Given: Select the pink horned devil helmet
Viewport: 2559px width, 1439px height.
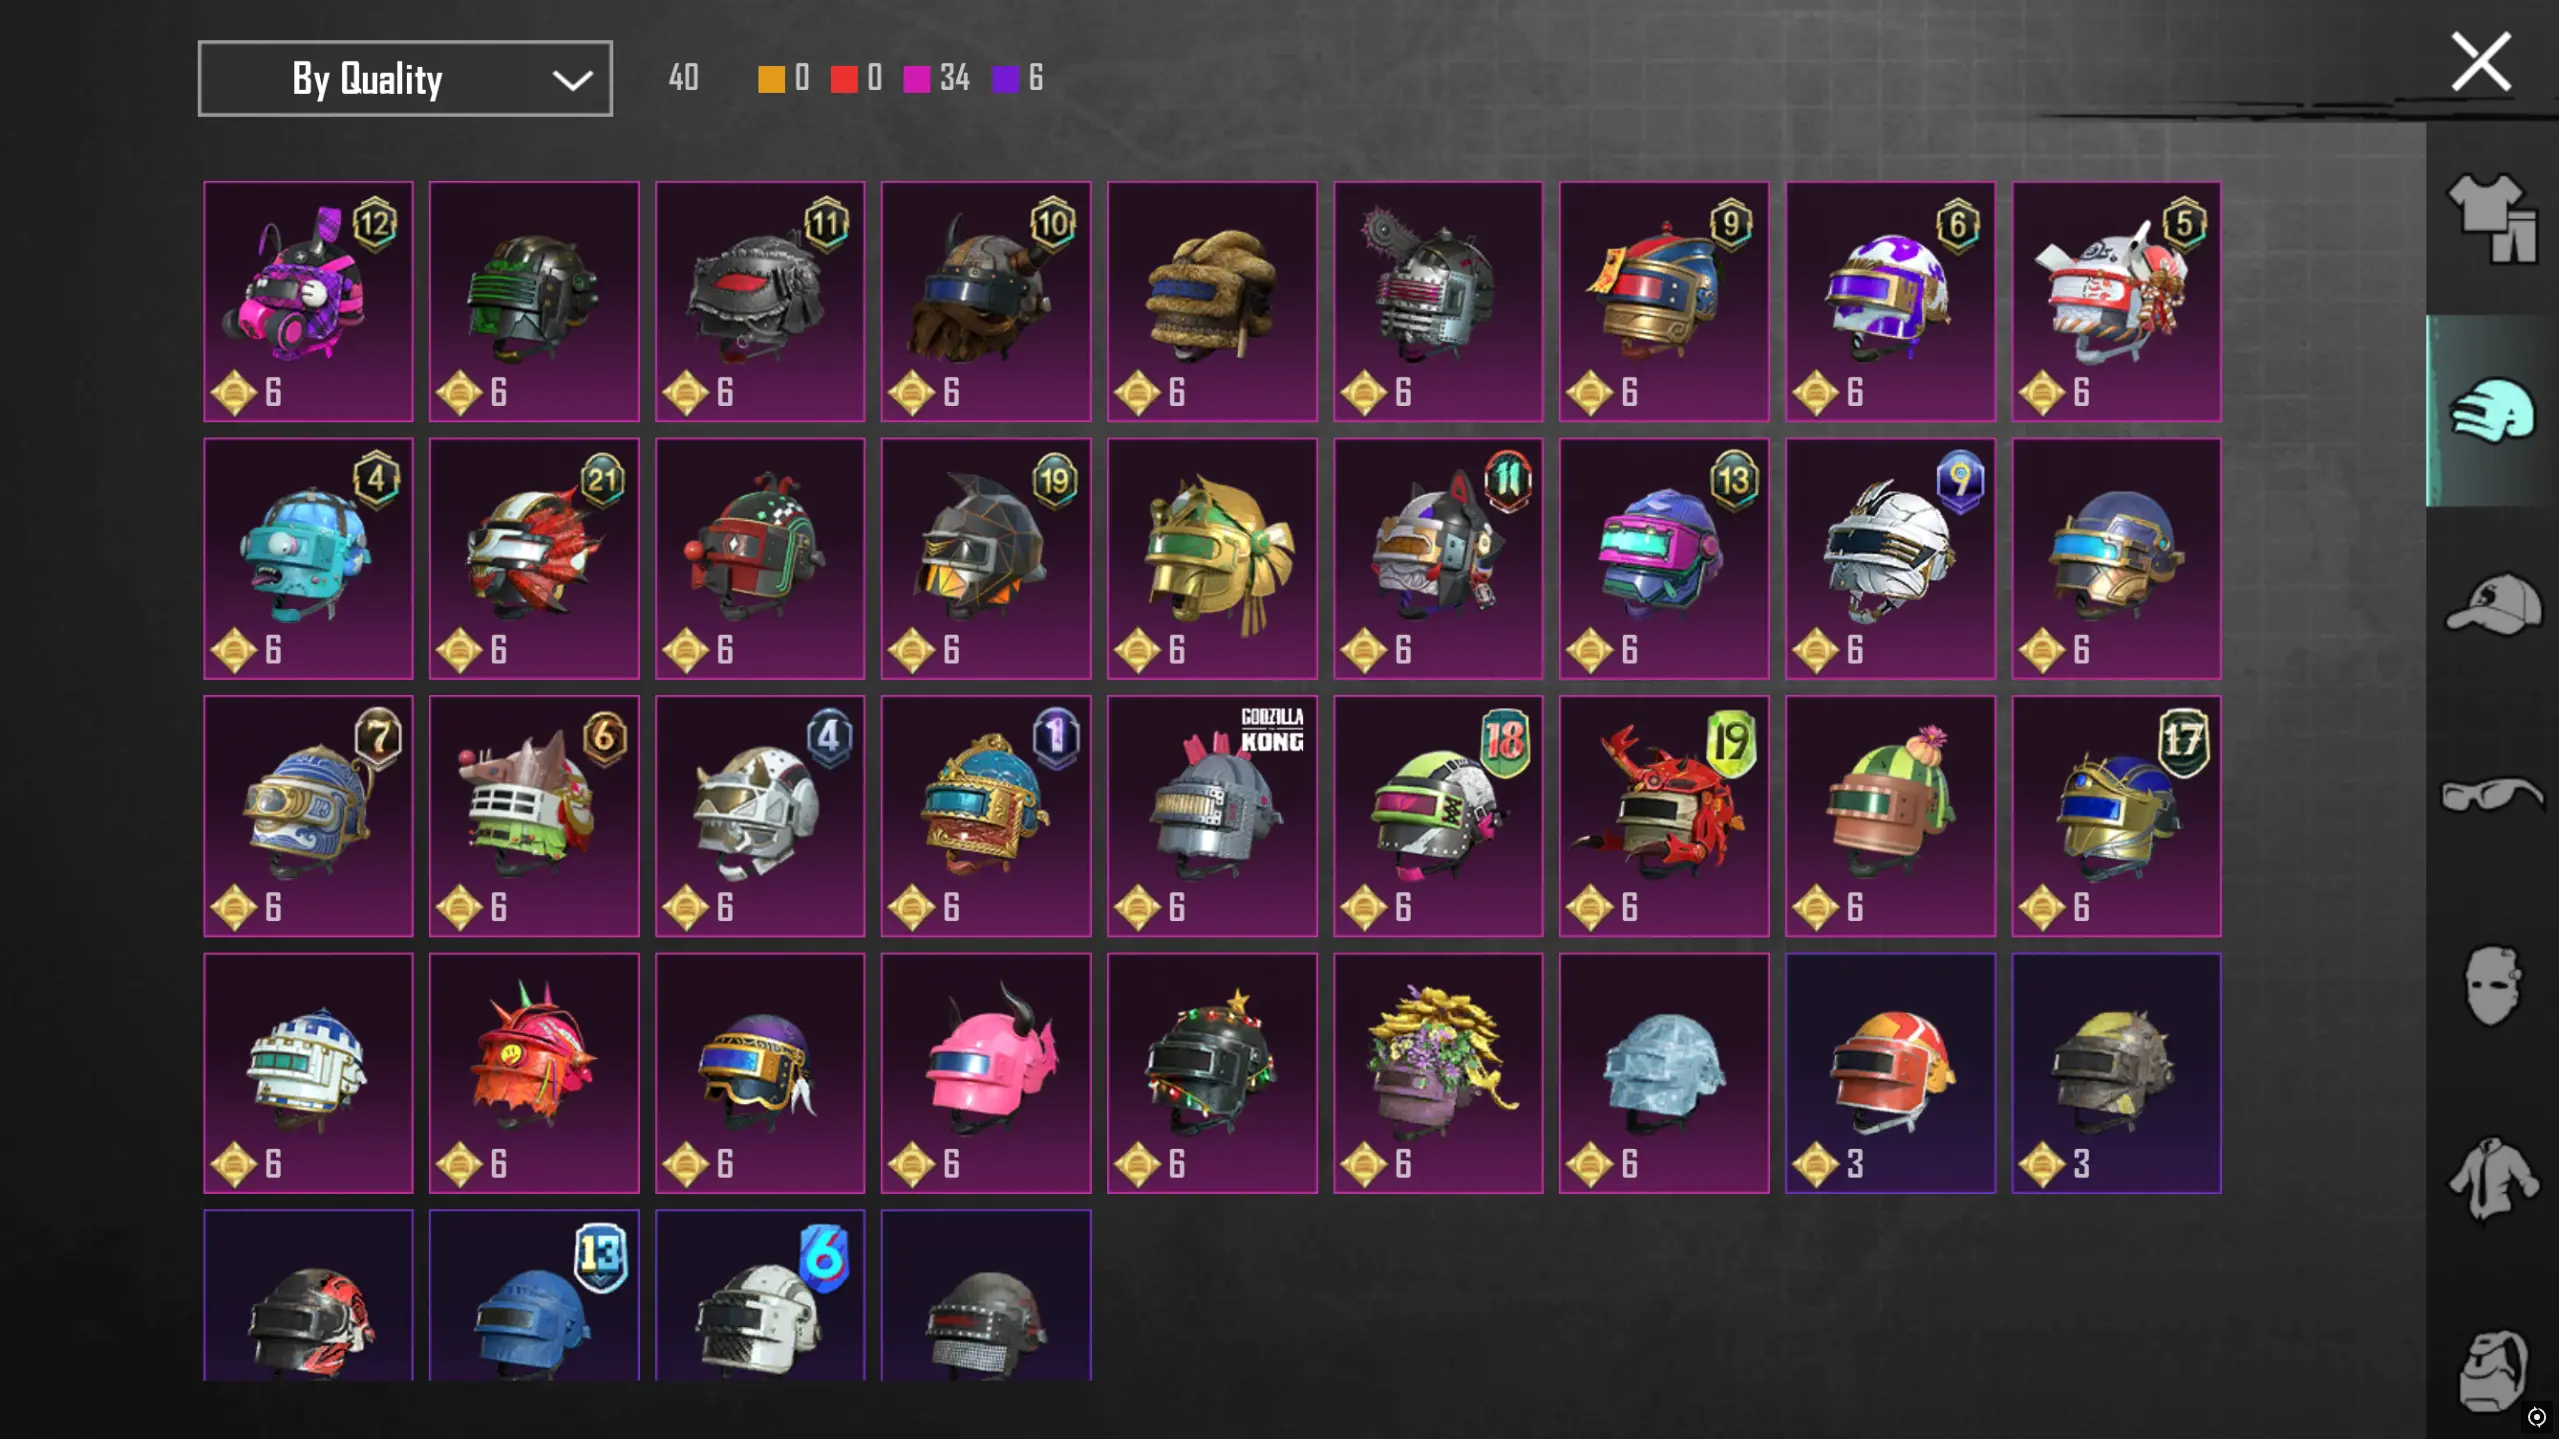Looking at the screenshot, I should coord(986,1073).
